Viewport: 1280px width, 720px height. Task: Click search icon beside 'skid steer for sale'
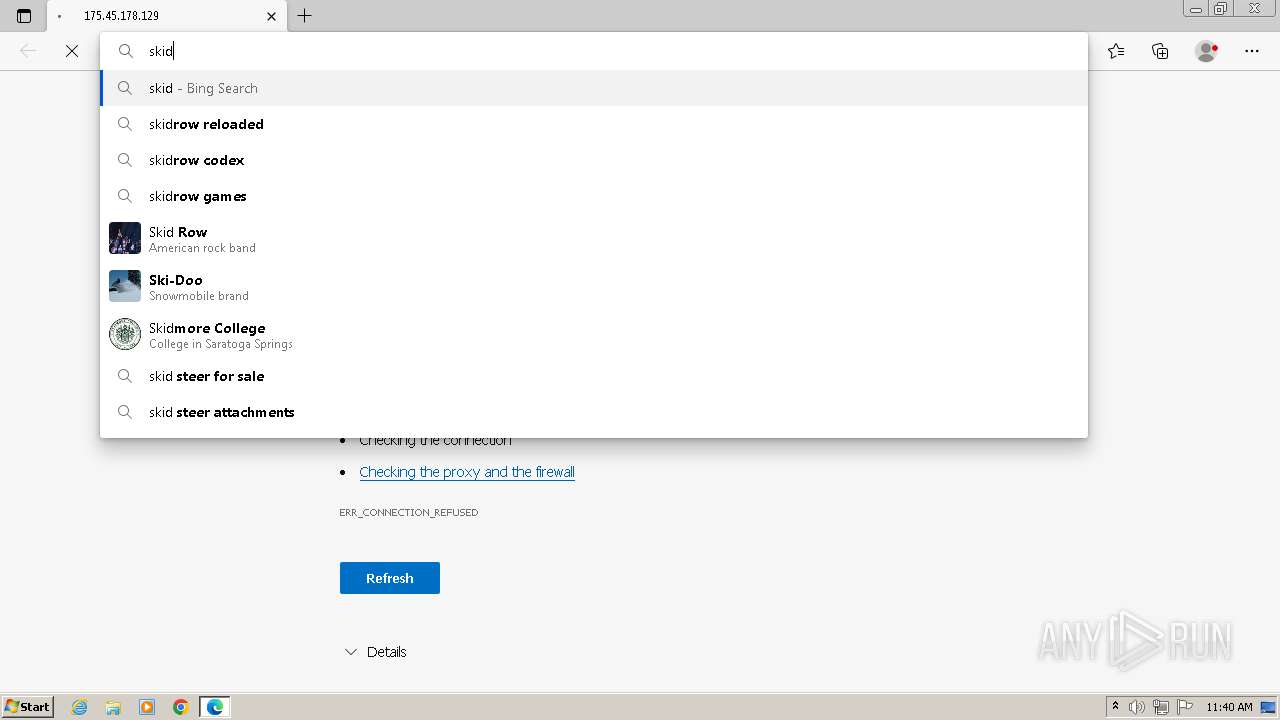125,376
